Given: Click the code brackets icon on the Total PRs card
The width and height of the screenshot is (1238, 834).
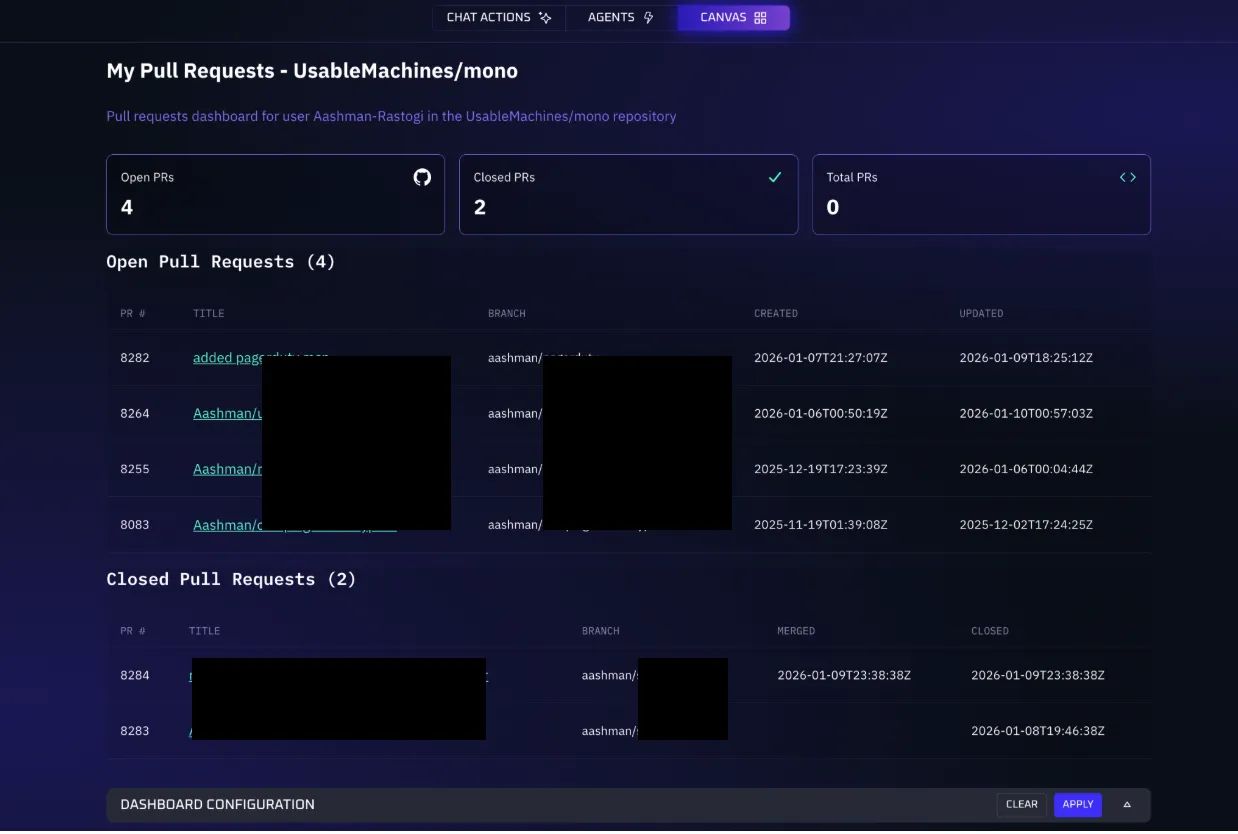Looking at the screenshot, I should [1128, 177].
